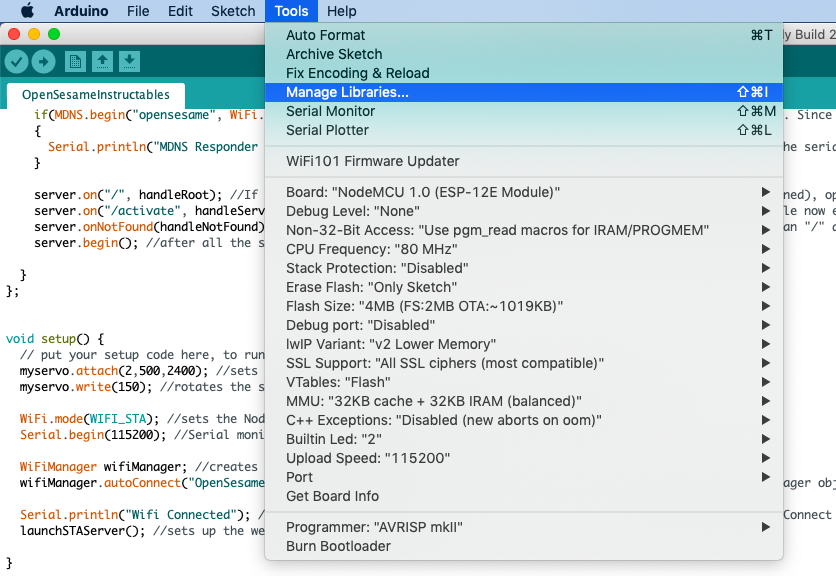
Task: Save the sketch using the down-arrow icon
Action: tap(130, 61)
